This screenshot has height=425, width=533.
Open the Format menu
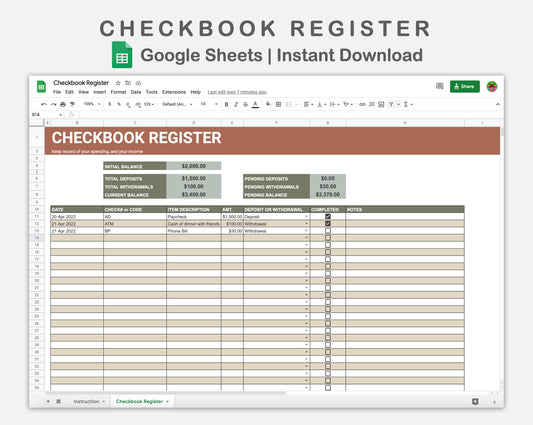point(118,92)
